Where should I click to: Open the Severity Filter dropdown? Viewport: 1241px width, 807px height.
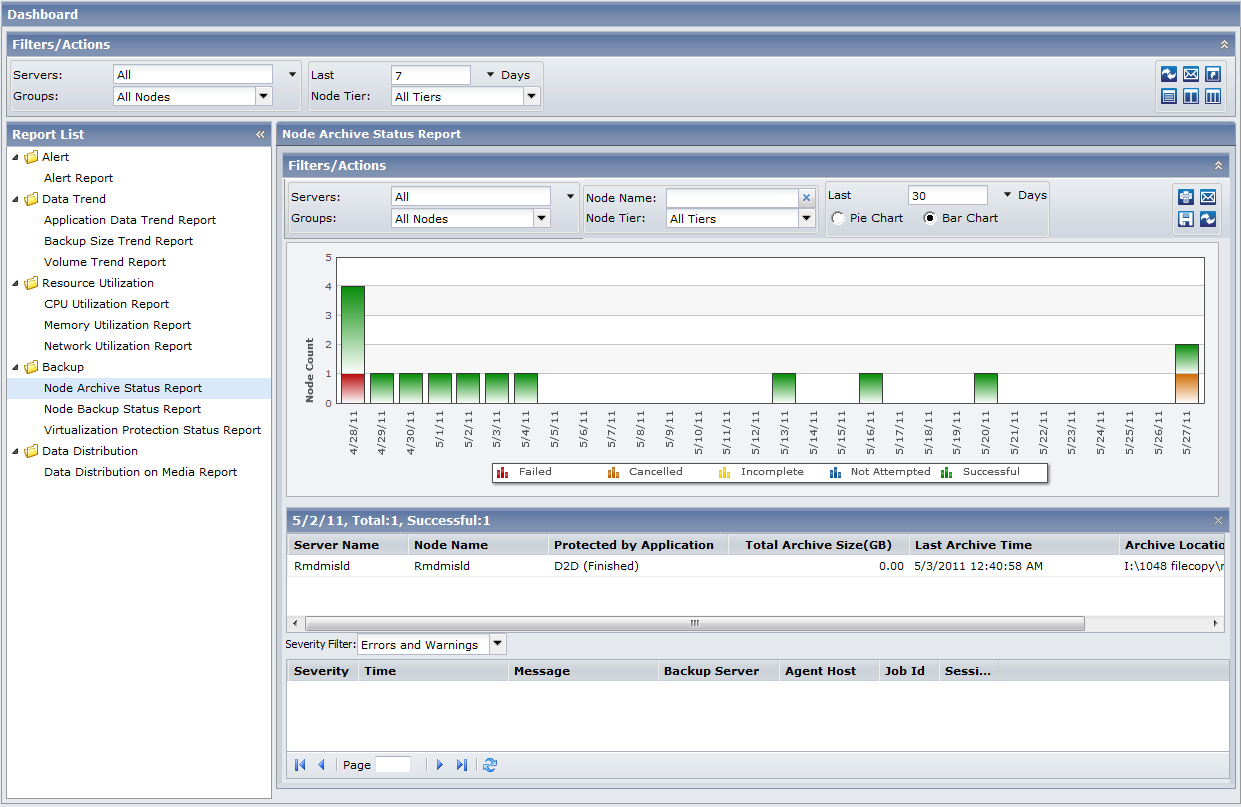click(498, 645)
